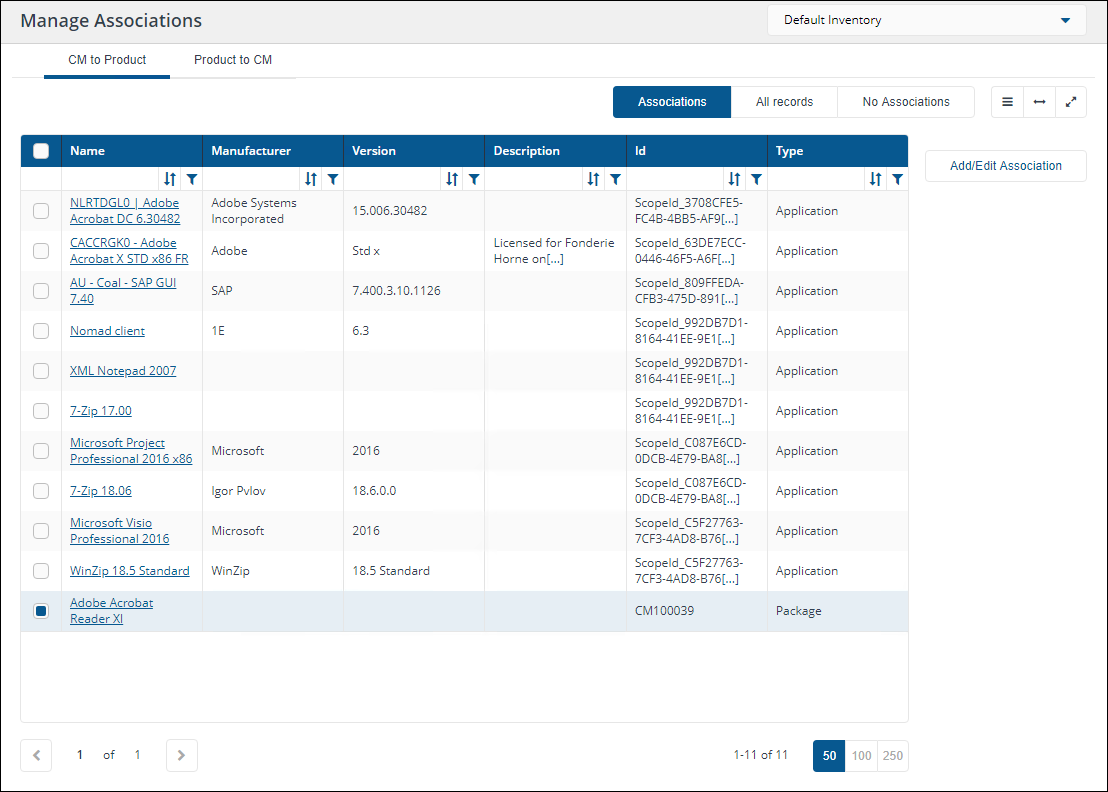1108x792 pixels.
Task: Click the filter icon in Manufacturer column
Action: tap(333, 179)
